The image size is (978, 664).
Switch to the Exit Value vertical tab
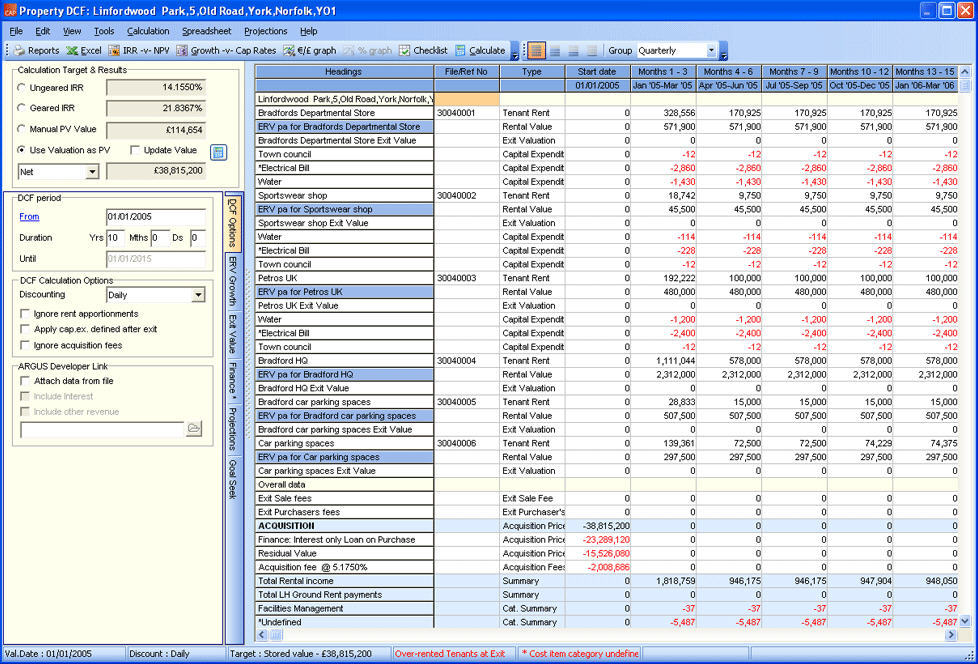pyautogui.click(x=233, y=334)
